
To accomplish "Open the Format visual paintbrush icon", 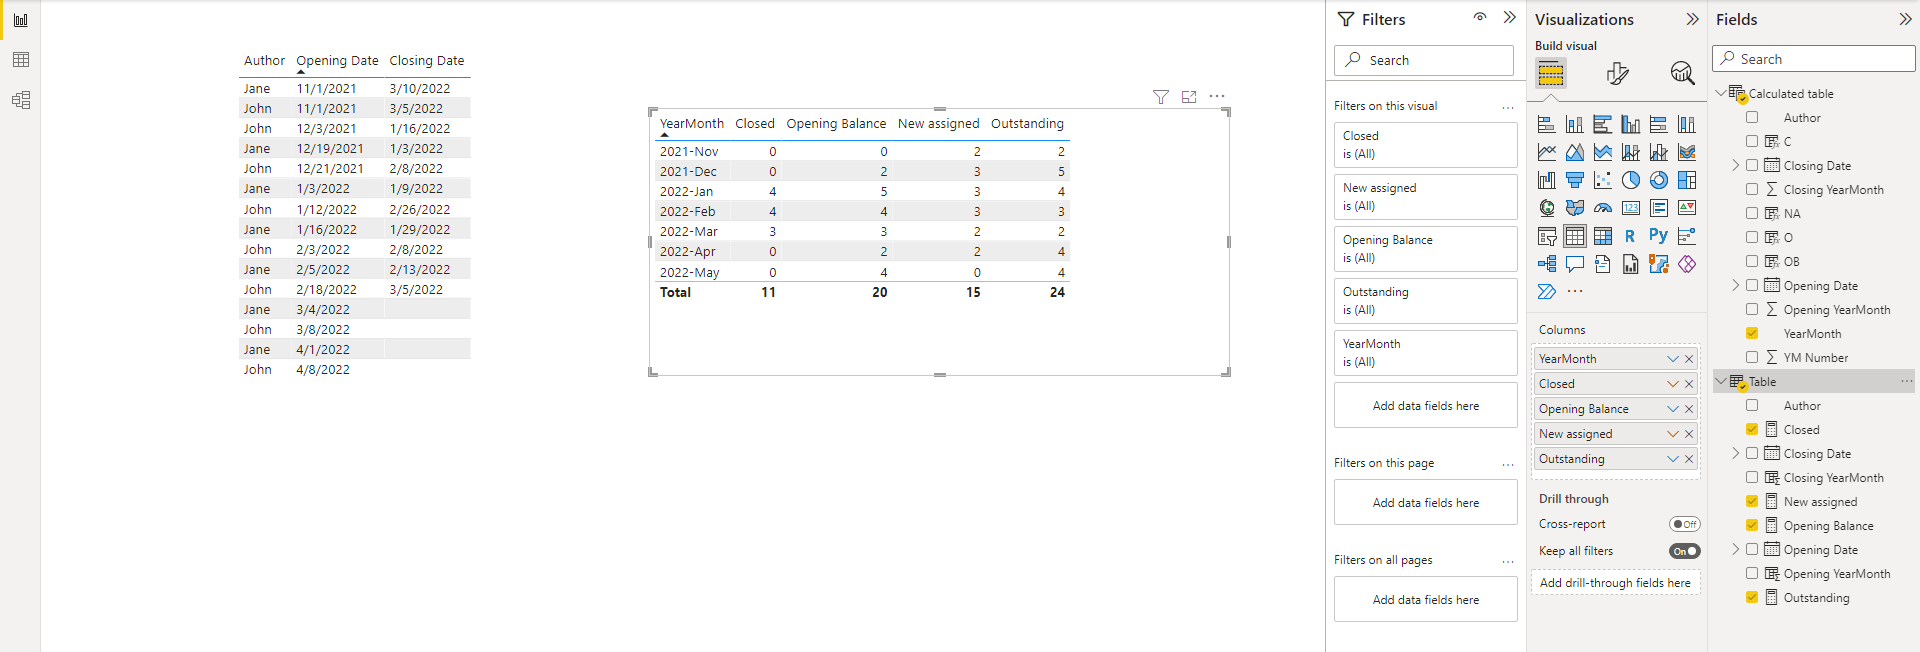I will (x=1617, y=73).
